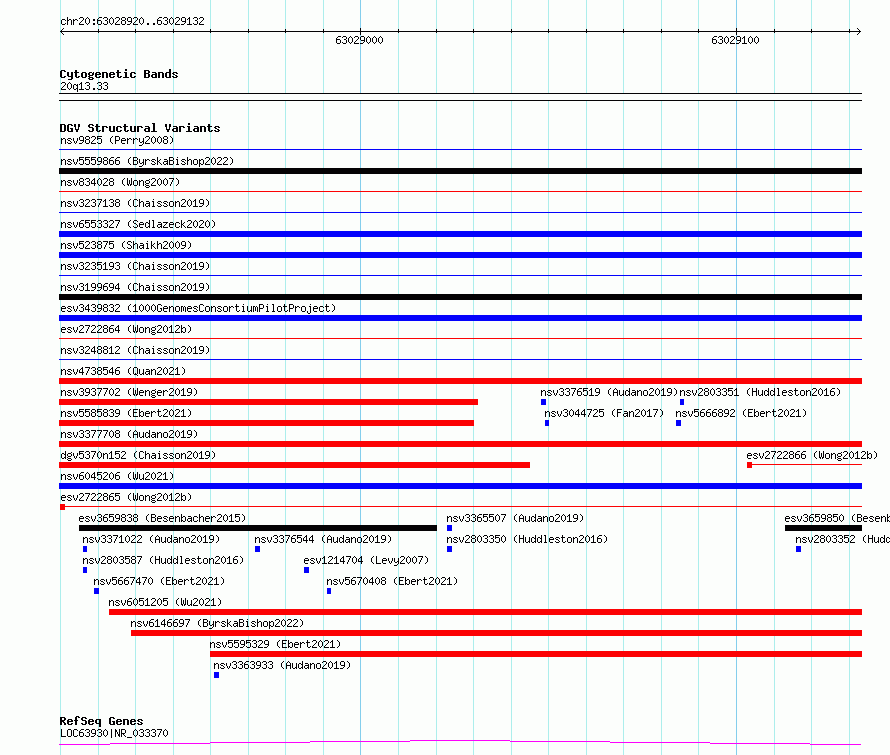Click the LOC63930|NR_033370 gene label
The width and height of the screenshot is (890, 755).
114,733
